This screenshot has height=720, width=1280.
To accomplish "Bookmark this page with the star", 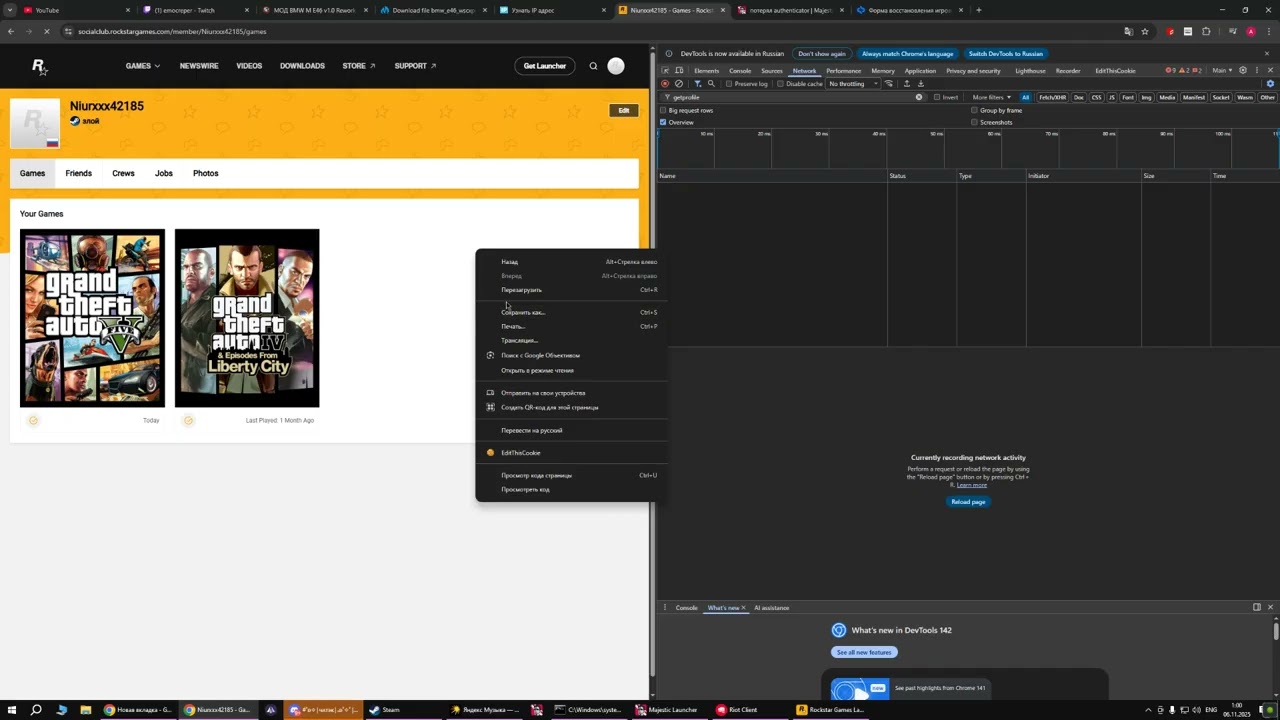I will [x=1145, y=31].
